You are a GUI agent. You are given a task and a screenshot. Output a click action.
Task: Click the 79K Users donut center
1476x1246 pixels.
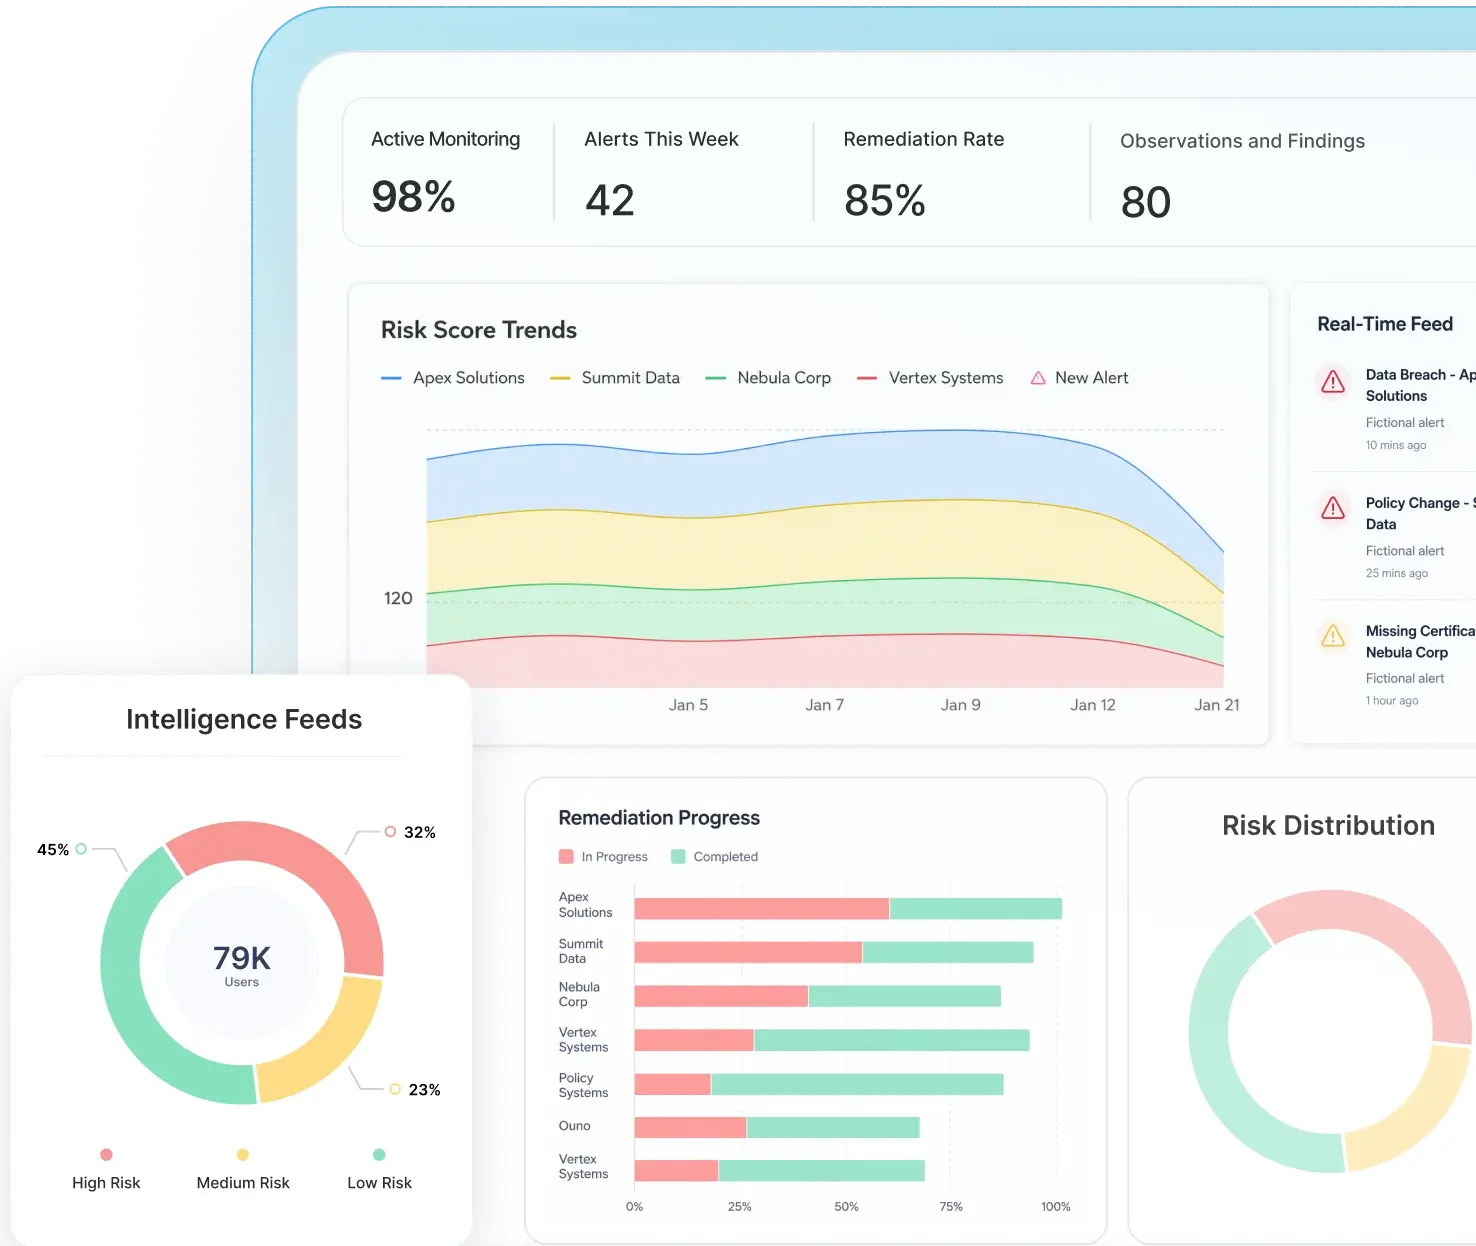pyautogui.click(x=242, y=964)
